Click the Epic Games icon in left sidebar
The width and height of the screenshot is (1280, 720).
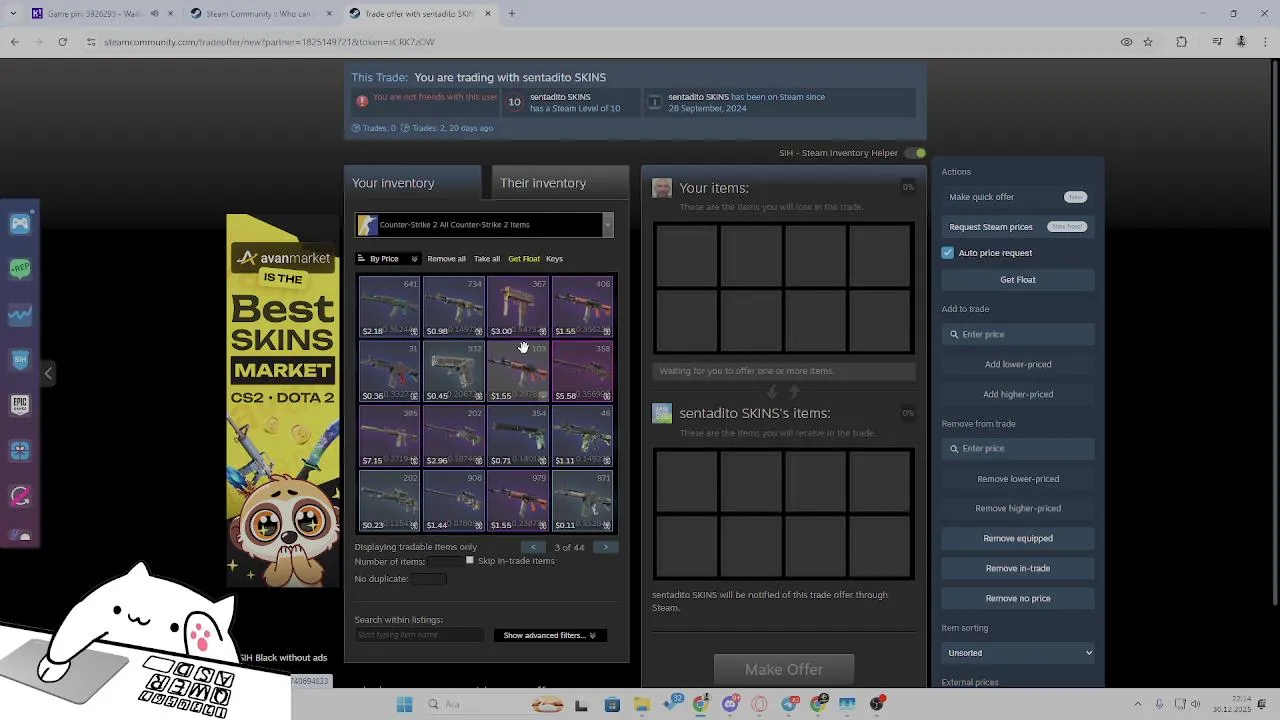tap(20, 404)
